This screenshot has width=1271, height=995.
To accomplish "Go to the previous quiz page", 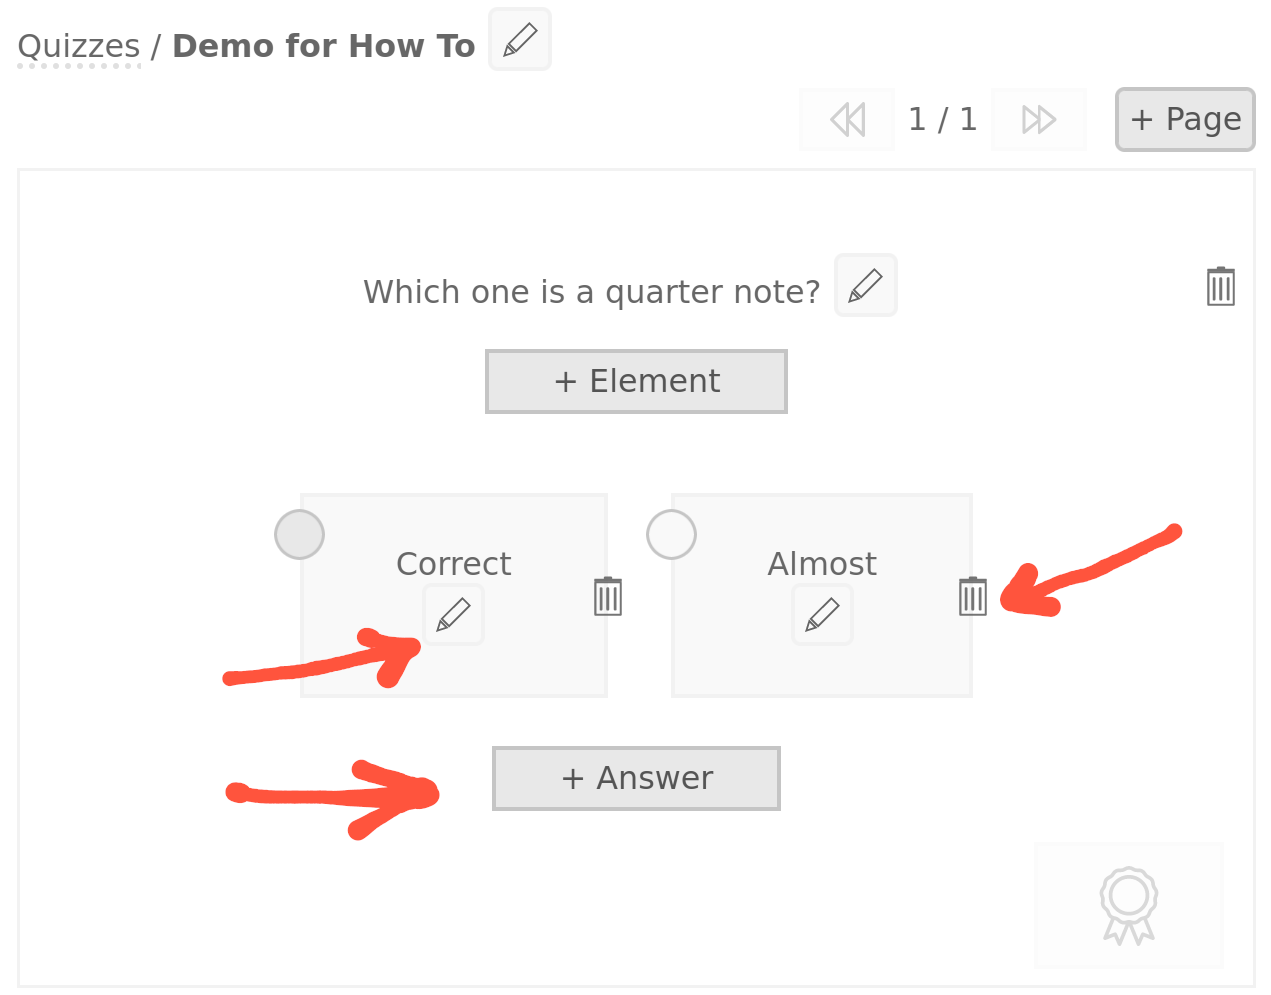I will (847, 120).
